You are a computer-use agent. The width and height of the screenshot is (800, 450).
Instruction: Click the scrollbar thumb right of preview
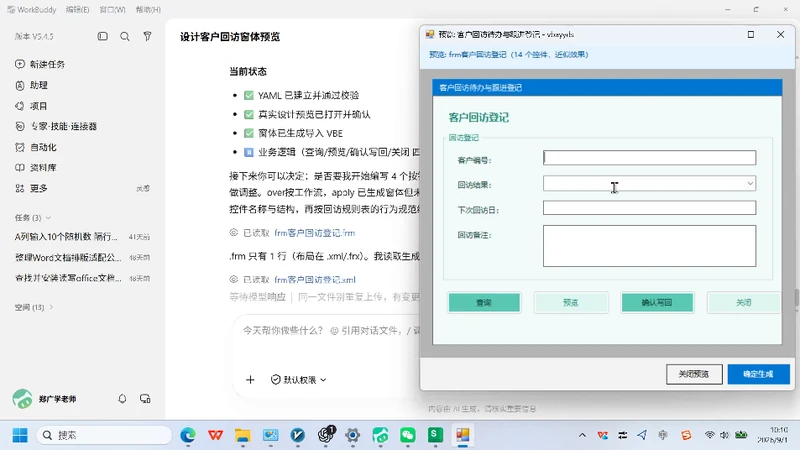pyautogui.click(x=797, y=298)
